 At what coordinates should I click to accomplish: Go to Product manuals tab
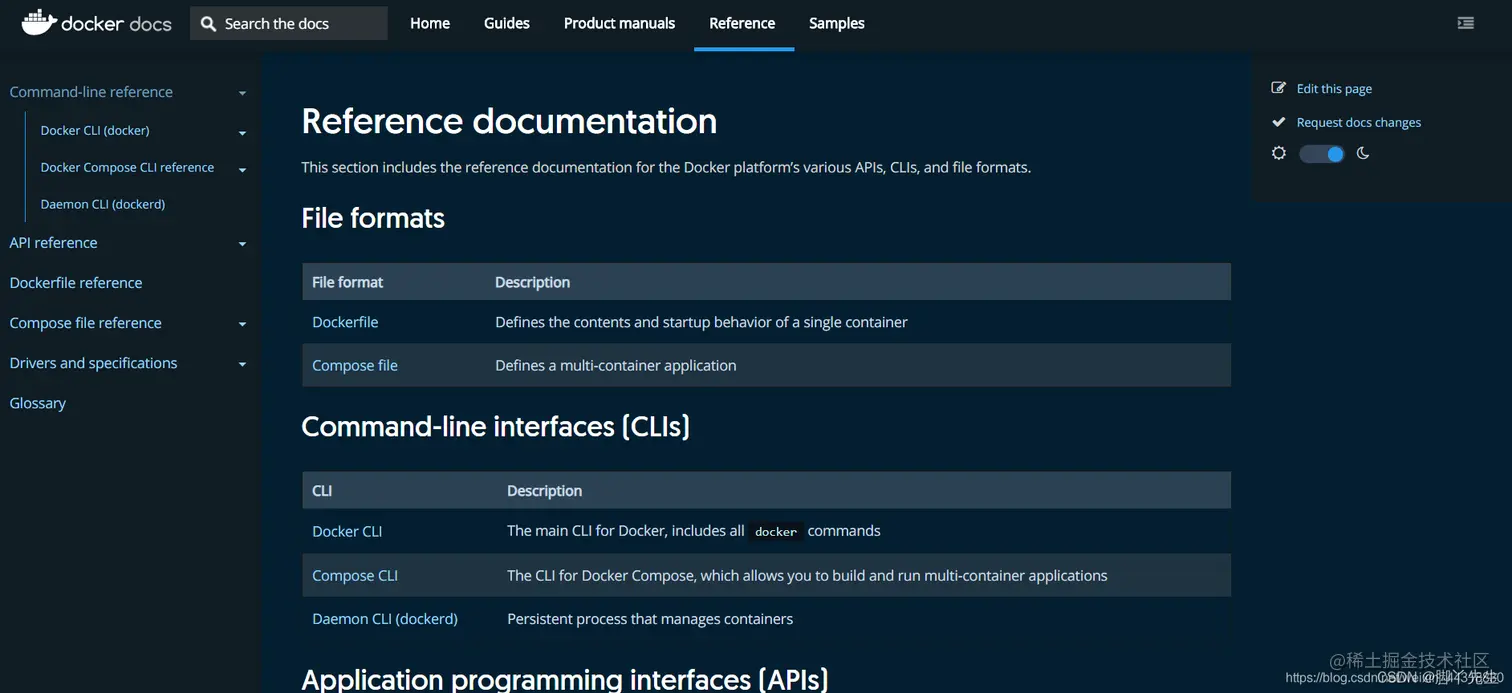click(x=619, y=23)
